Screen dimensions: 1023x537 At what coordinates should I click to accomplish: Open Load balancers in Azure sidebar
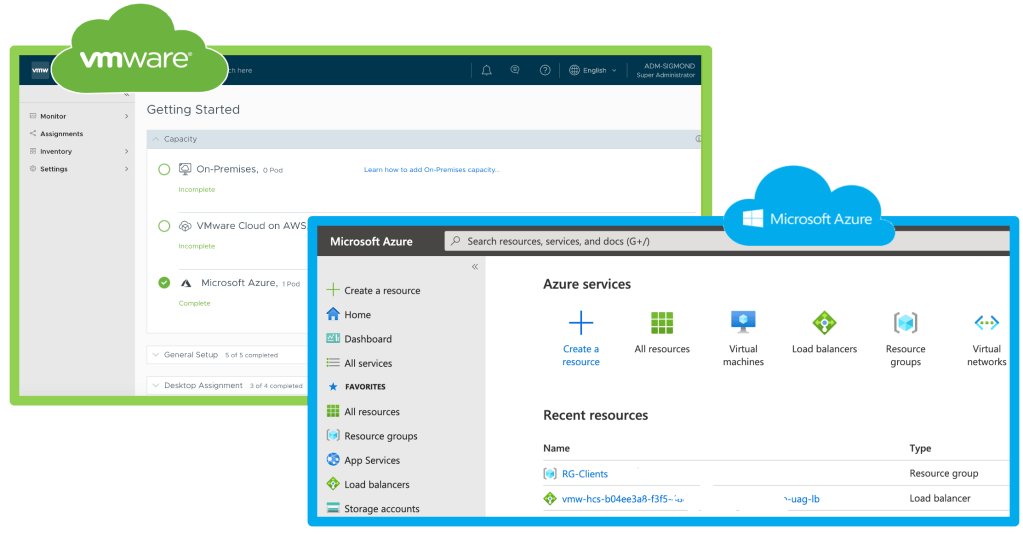click(377, 484)
